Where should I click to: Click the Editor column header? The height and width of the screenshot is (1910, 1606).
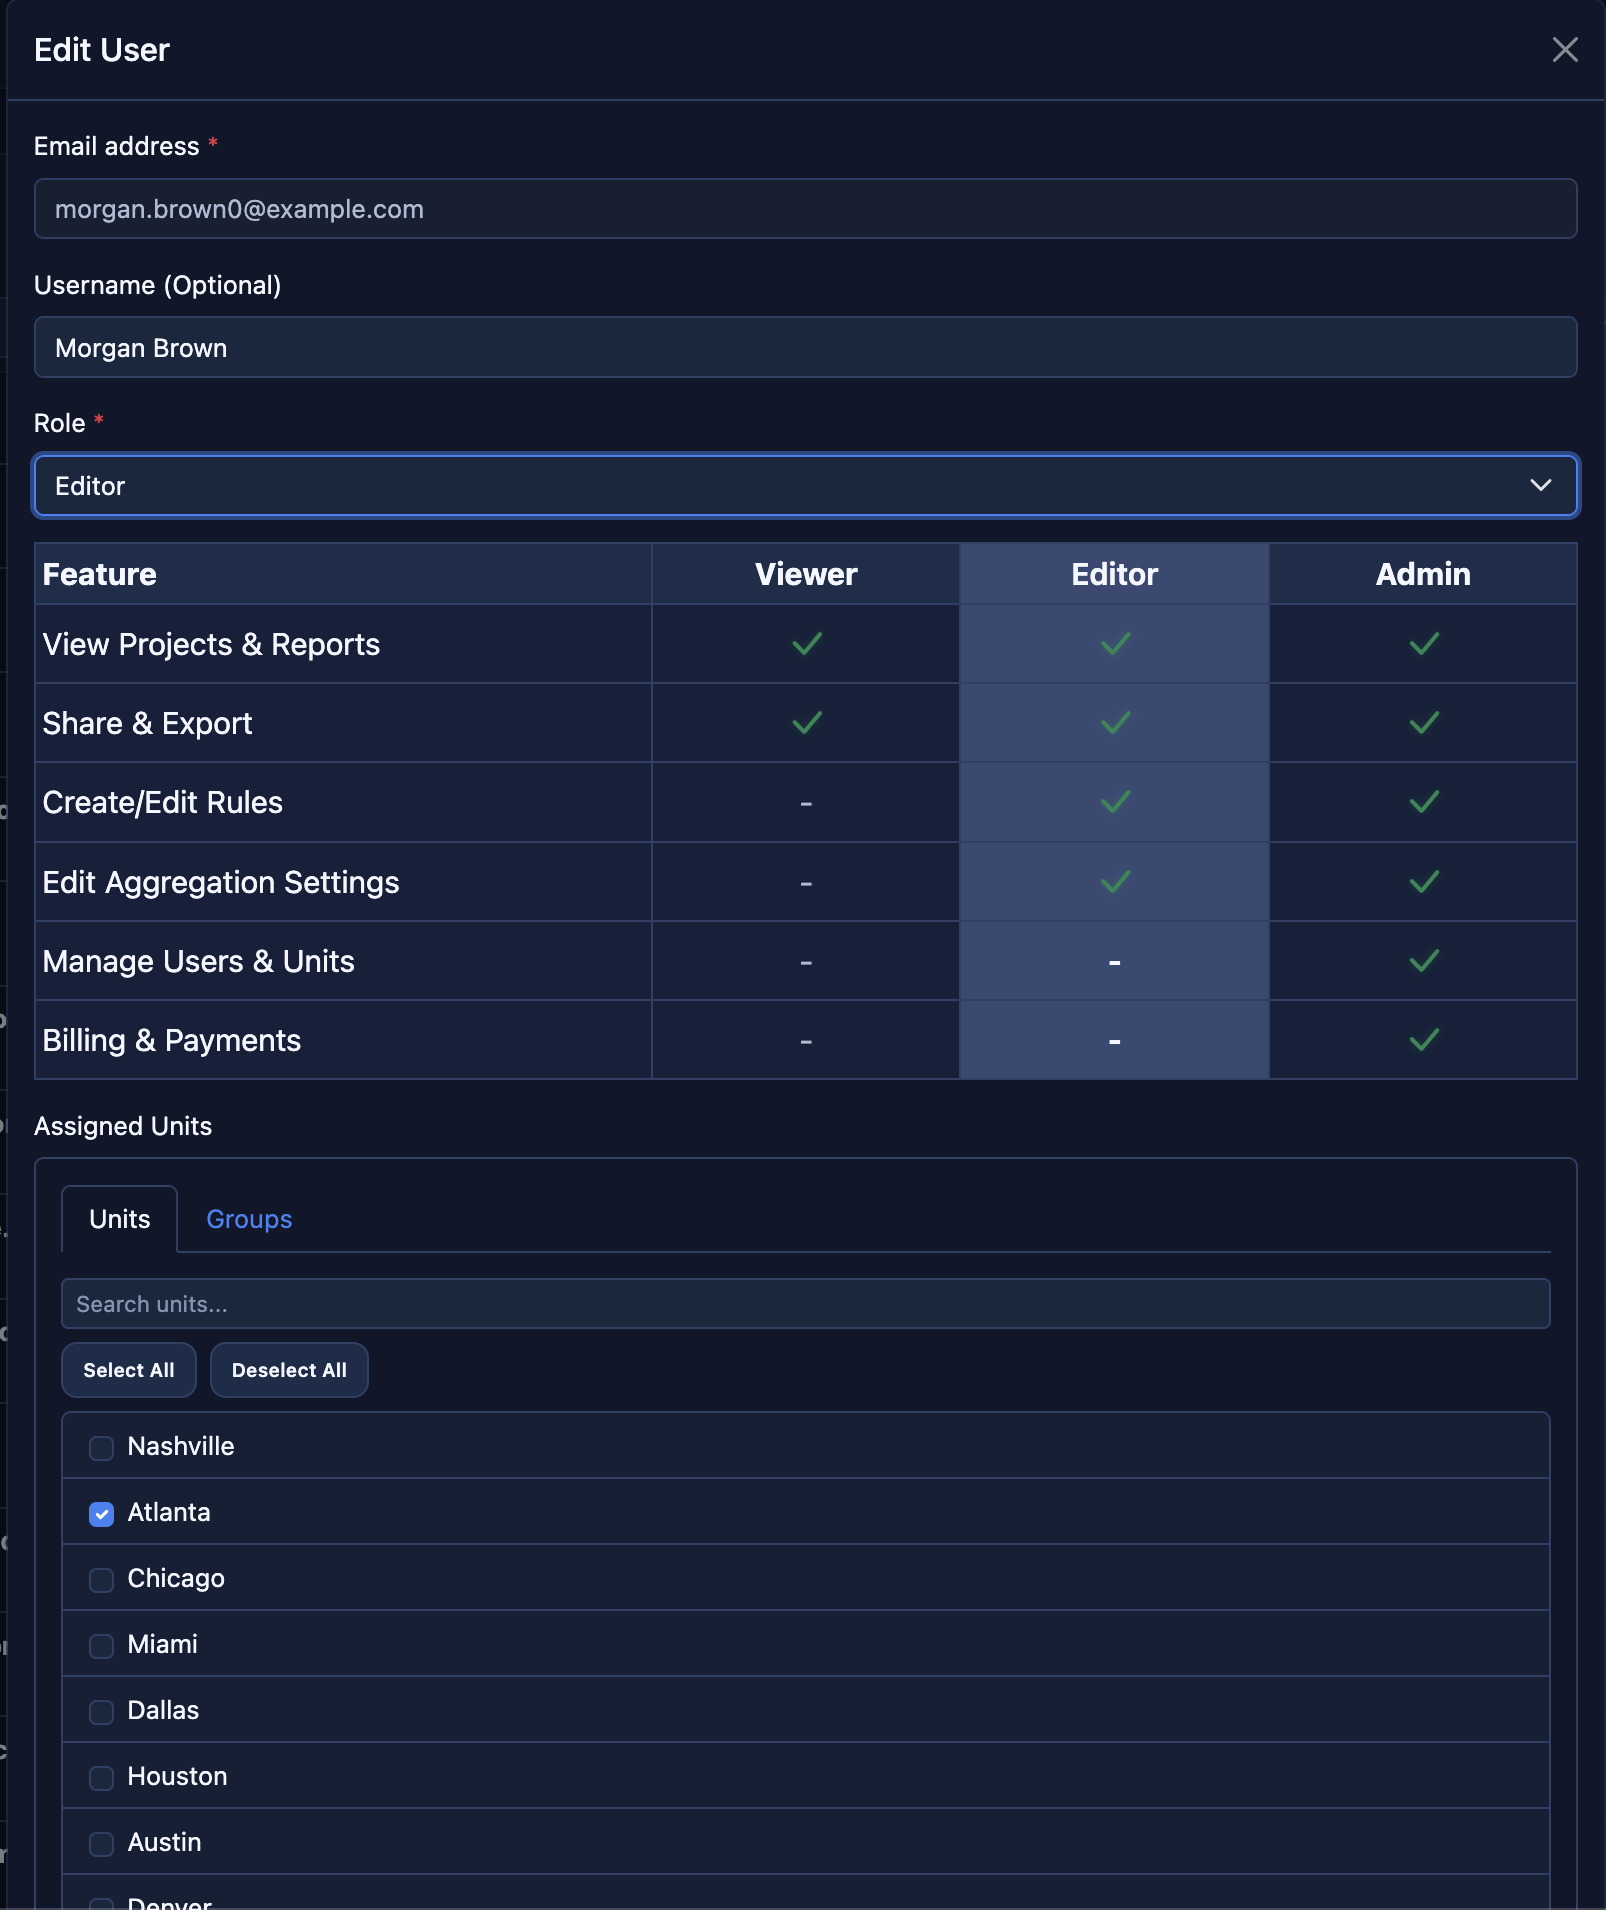[1113, 574]
